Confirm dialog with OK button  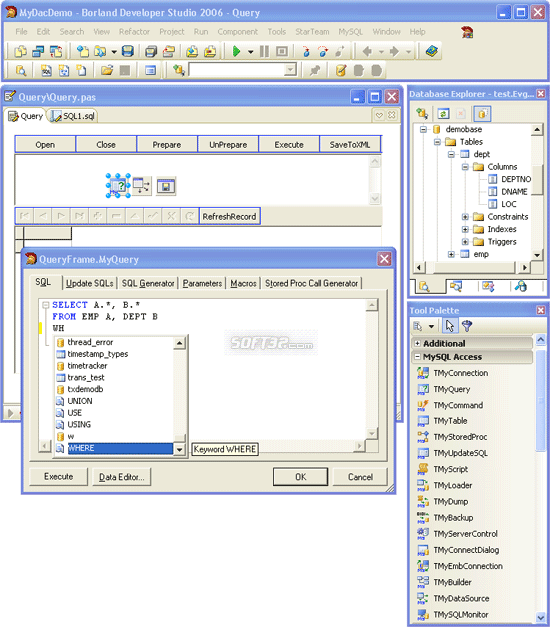coord(300,477)
